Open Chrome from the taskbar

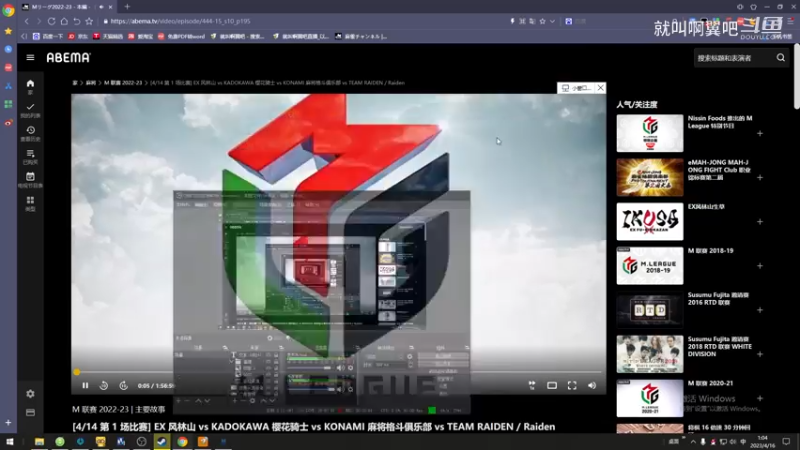(182, 442)
